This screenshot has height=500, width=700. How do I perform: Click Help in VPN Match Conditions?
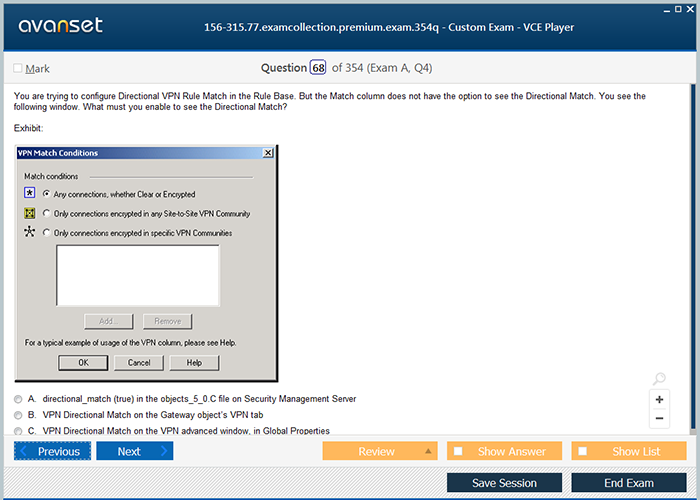click(x=194, y=362)
